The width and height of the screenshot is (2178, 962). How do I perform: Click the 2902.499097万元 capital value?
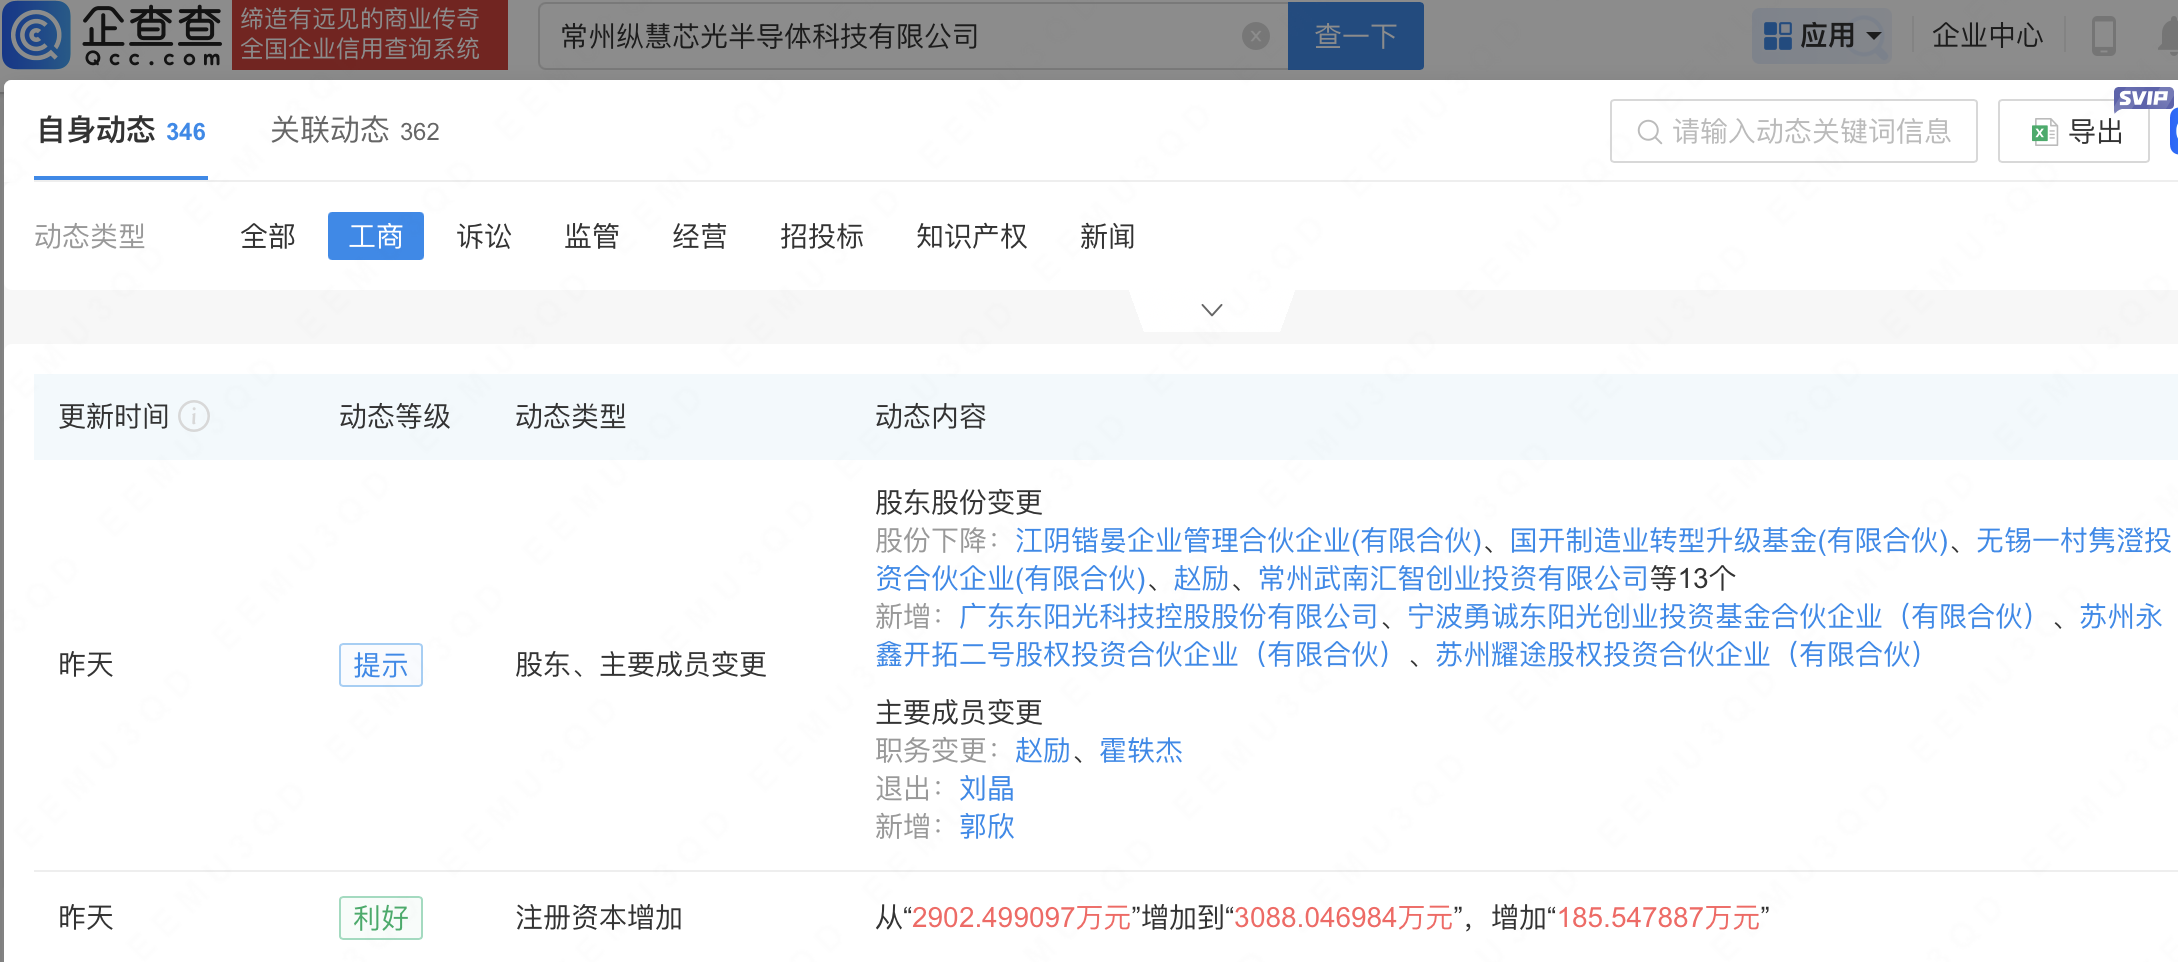tap(1021, 918)
